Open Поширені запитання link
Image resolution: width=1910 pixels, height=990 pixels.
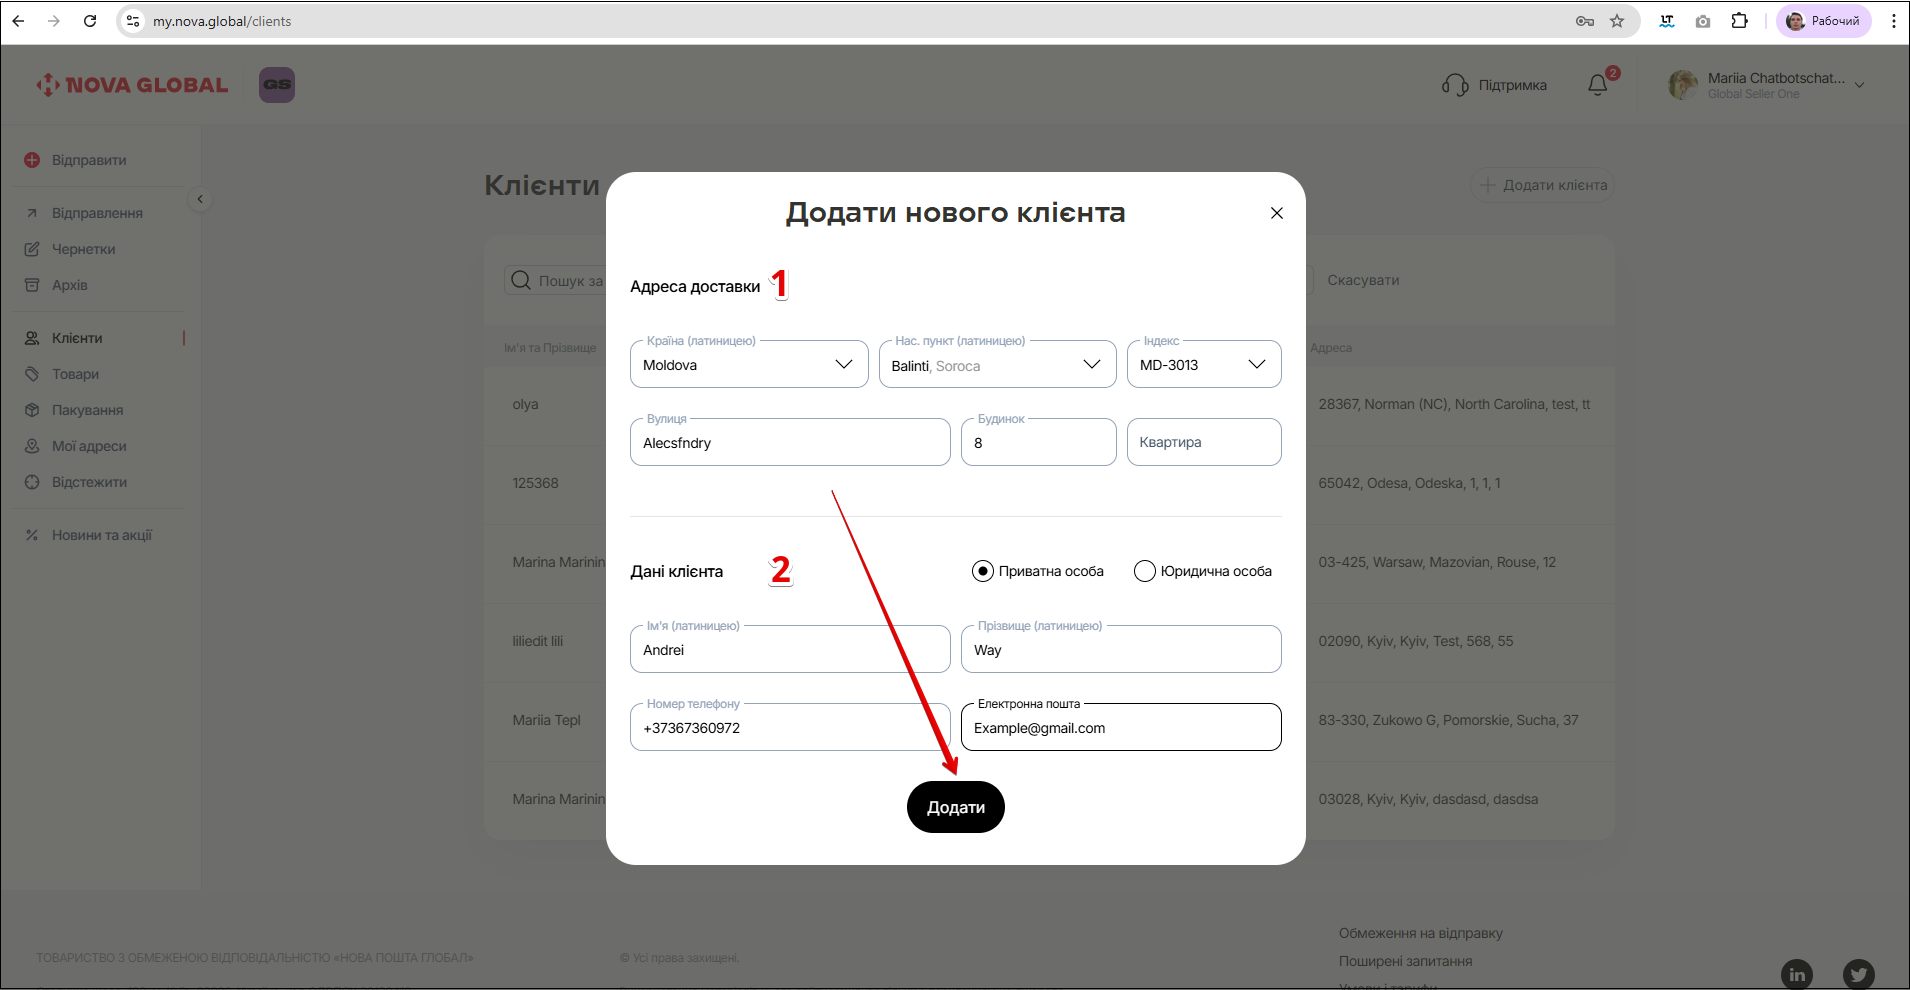click(x=1406, y=961)
